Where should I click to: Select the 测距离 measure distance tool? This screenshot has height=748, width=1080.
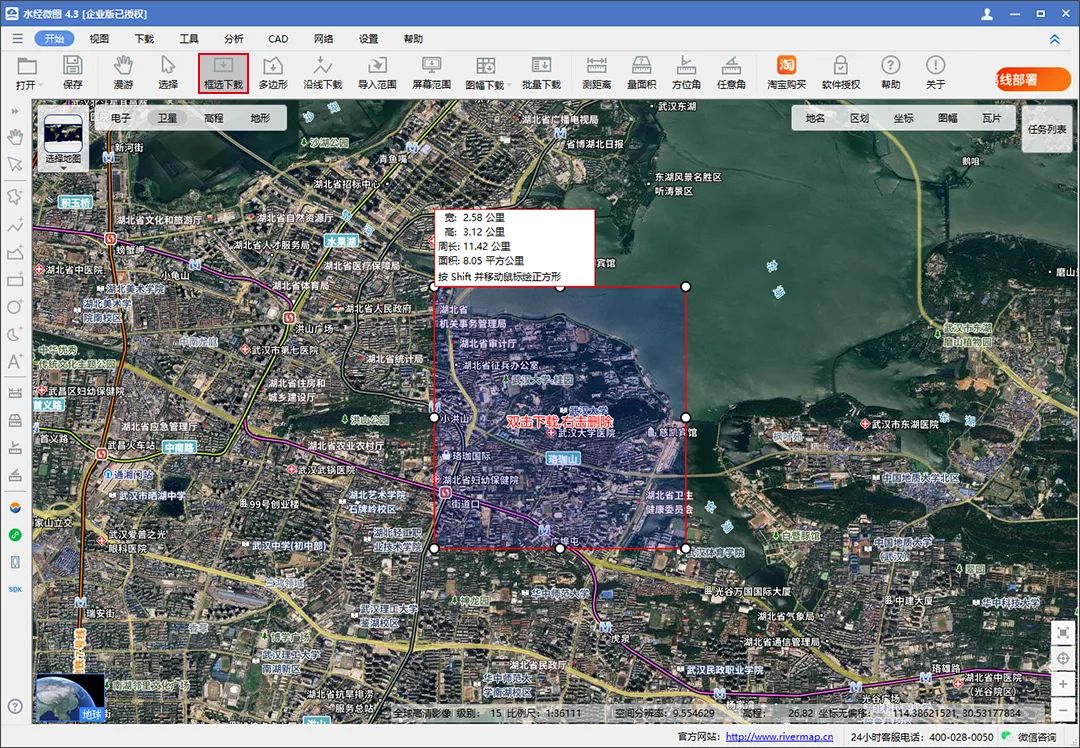(596, 72)
